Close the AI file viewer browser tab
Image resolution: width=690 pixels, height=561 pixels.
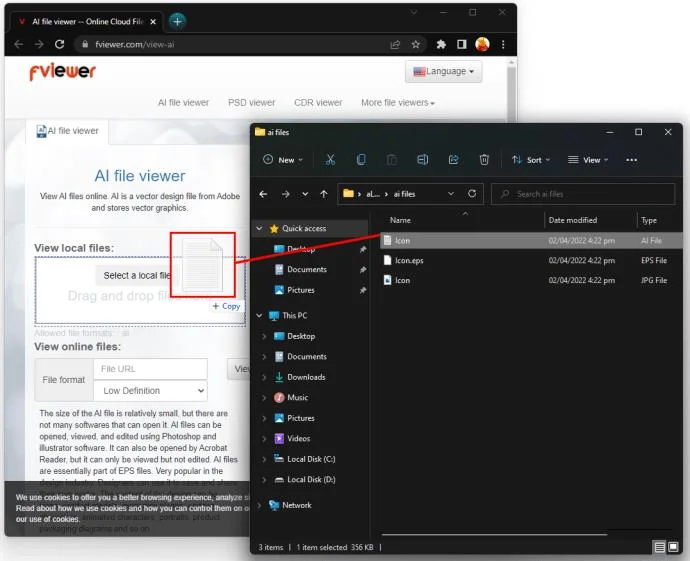pyautogui.click(x=153, y=22)
